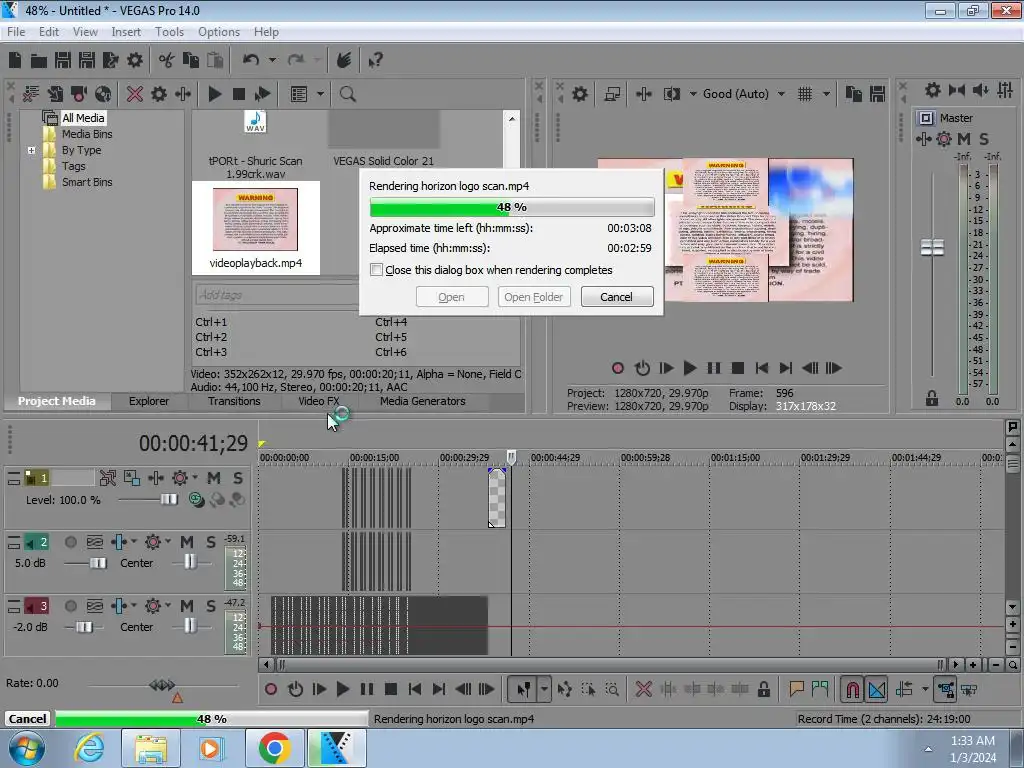The width and height of the screenshot is (1024, 768).
Task: Click track 2 Track FX icon
Action: coord(153,542)
